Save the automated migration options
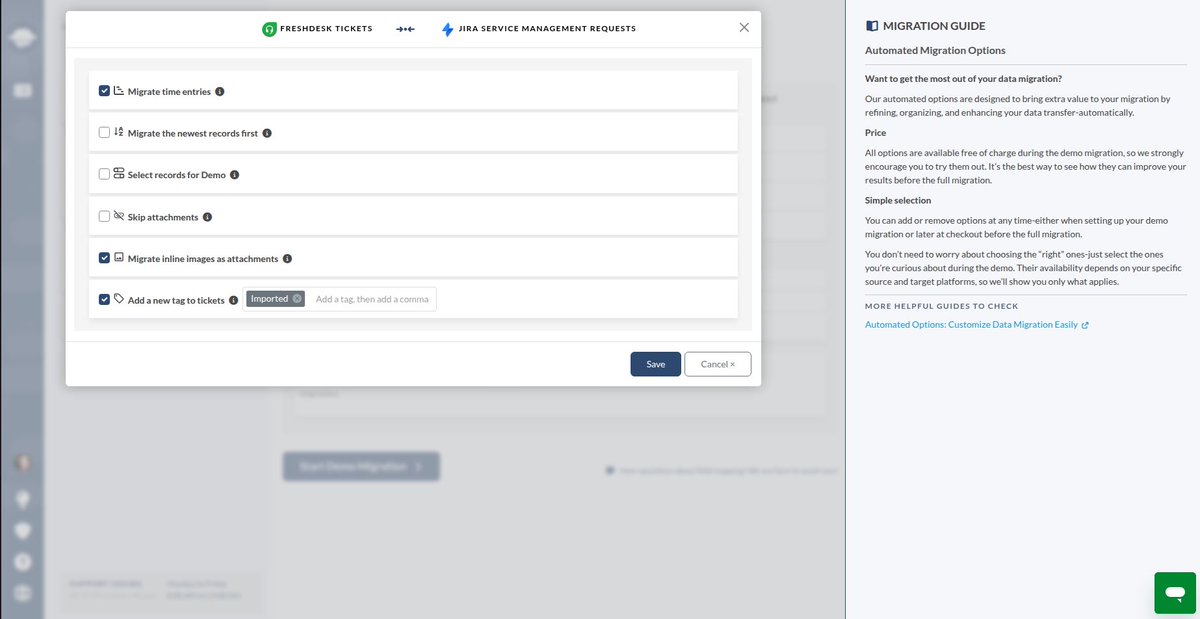Screen dimensions: 1200x619 tap(655, 364)
